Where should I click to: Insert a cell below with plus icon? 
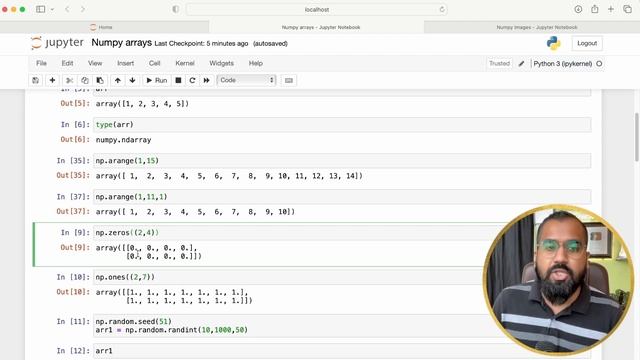52,80
